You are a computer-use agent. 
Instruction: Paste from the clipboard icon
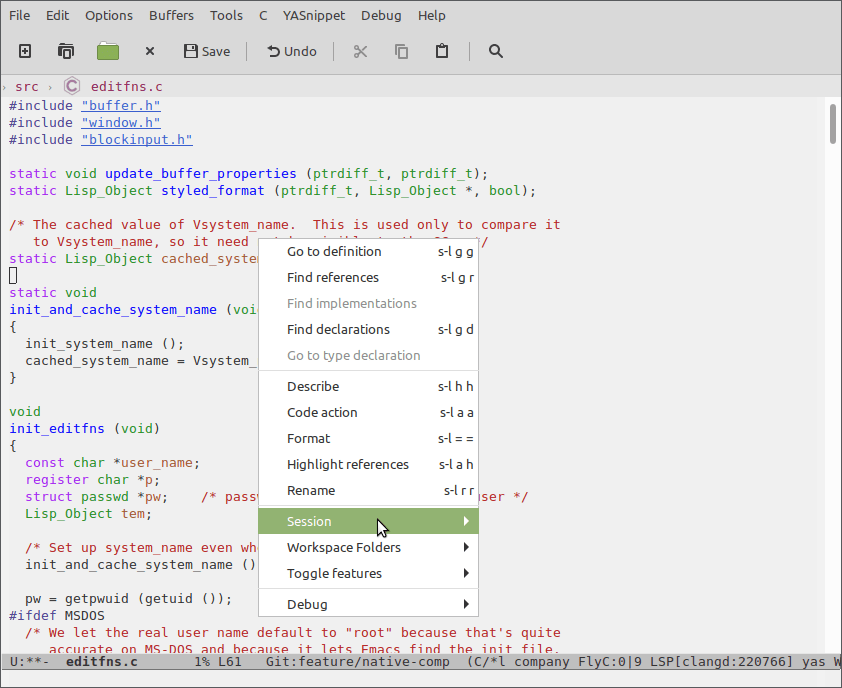[x=441, y=51]
